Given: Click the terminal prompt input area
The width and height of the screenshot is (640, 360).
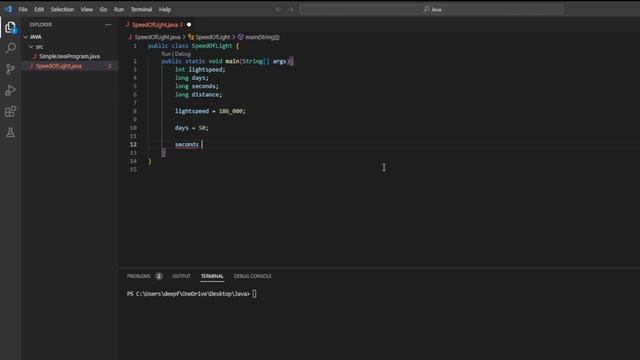Looking at the screenshot, I should pyautogui.click(x=254, y=294).
